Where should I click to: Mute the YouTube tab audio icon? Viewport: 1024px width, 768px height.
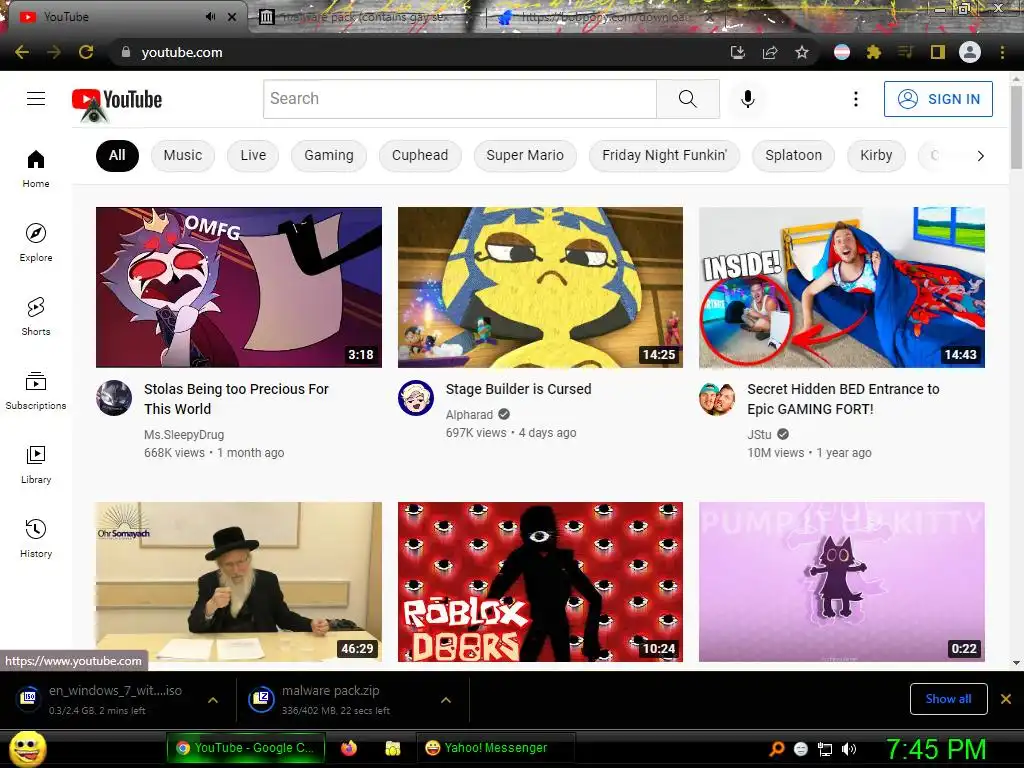point(210,17)
